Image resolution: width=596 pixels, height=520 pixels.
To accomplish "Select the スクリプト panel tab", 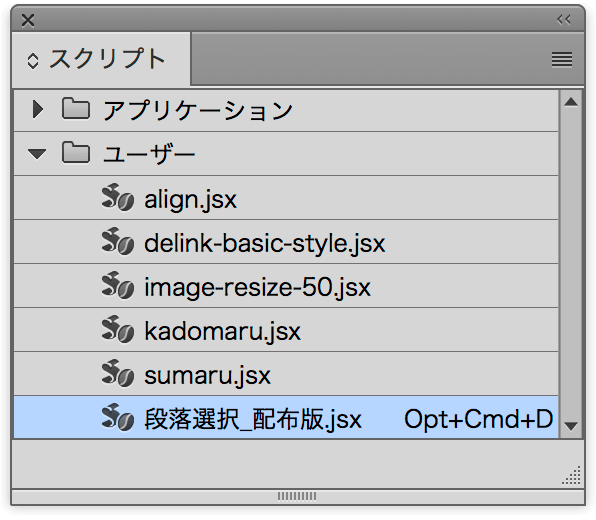I will pos(101,59).
